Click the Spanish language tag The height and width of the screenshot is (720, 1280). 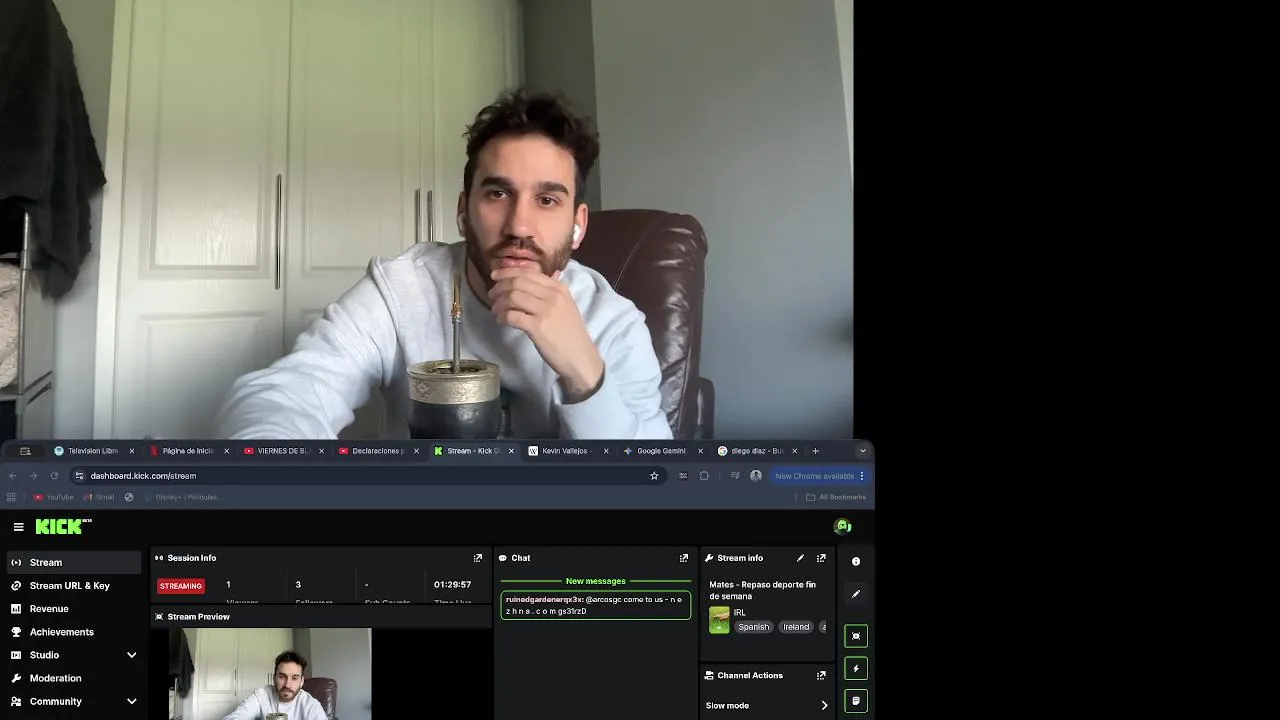(754, 627)
